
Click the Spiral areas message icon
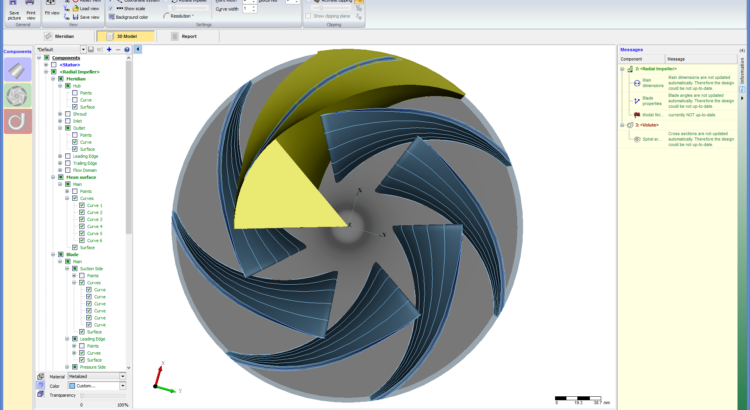coord(637,139)
